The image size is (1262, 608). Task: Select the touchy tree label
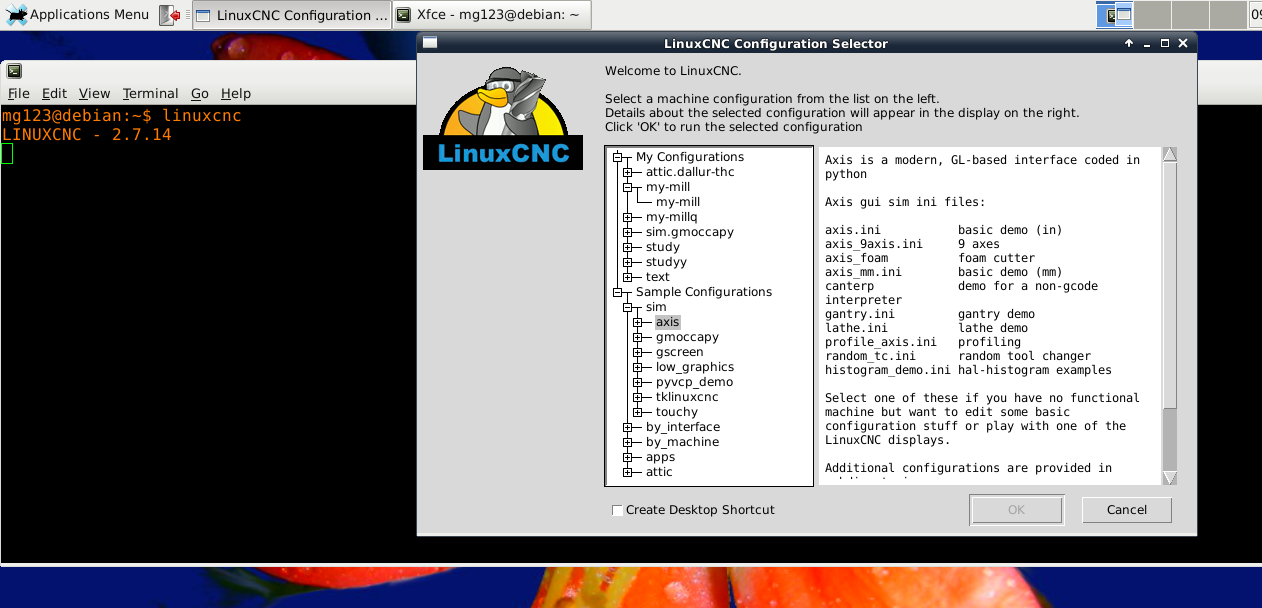coord(677,412)
